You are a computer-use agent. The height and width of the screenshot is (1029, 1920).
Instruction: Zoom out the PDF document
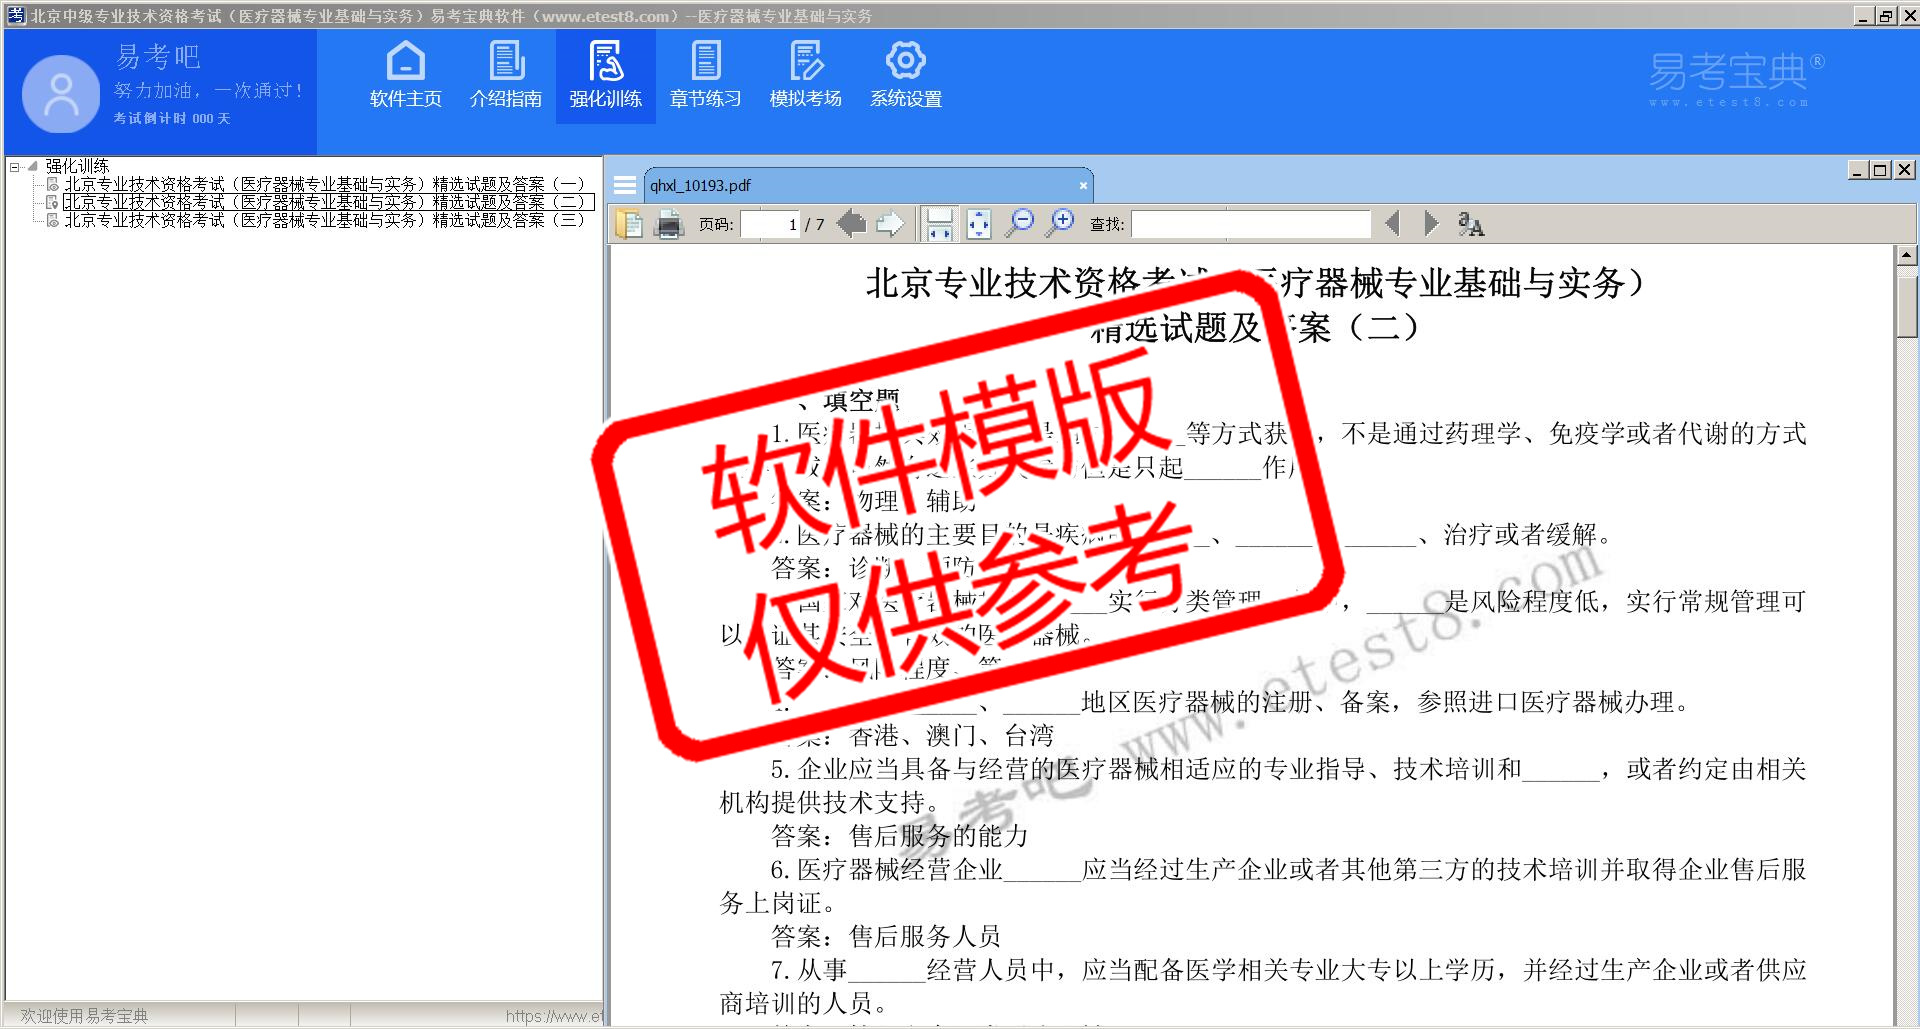[x=1019, y=223]
